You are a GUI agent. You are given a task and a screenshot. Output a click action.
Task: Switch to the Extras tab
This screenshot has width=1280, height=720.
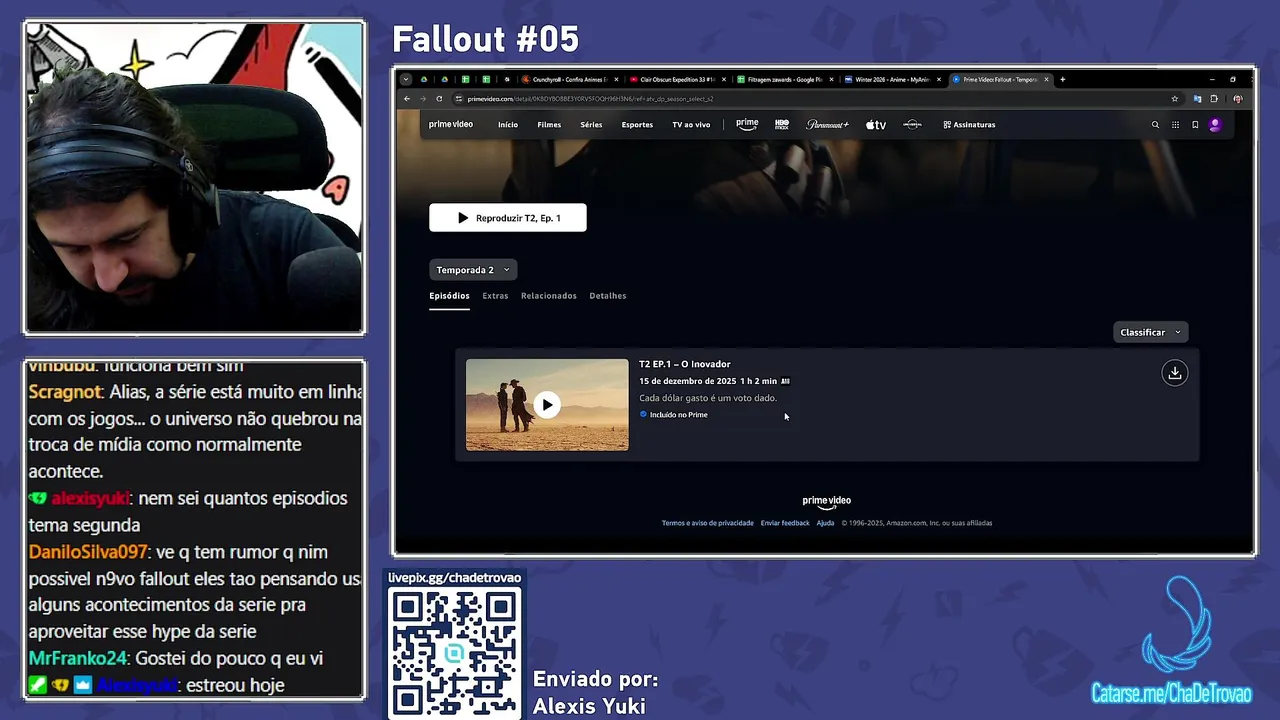click(495, 296)
